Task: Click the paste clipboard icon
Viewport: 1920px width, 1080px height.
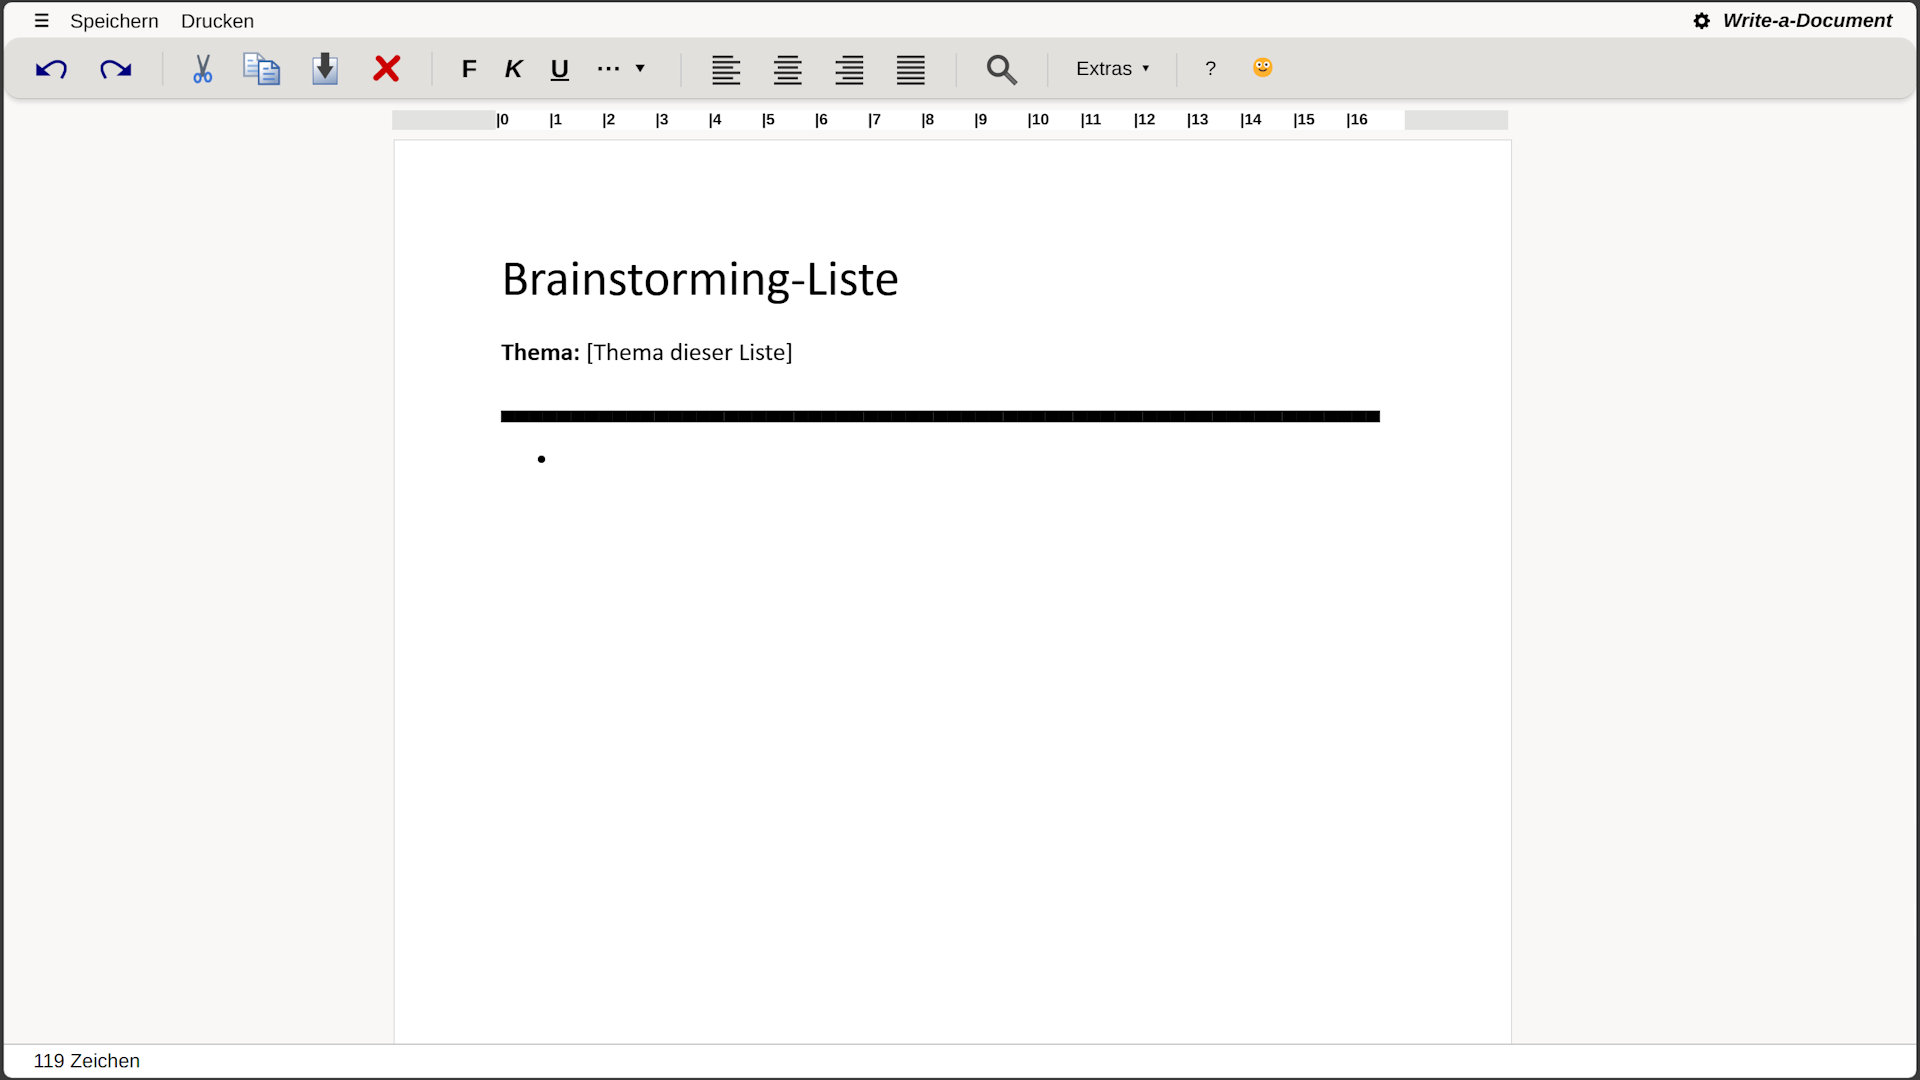Action: (325, 69)
